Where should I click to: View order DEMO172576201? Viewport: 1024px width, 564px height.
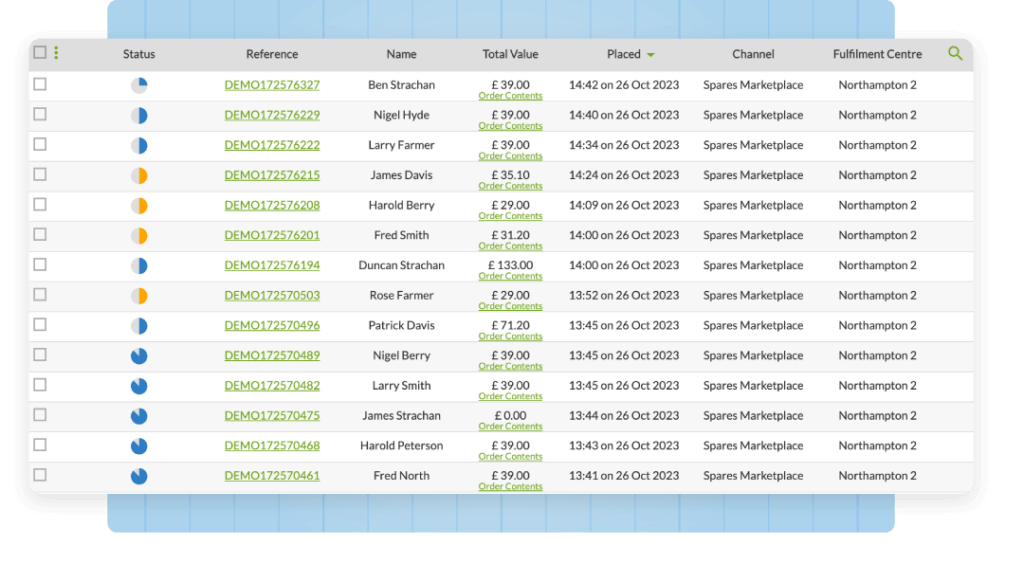click(x=272, y=235)
